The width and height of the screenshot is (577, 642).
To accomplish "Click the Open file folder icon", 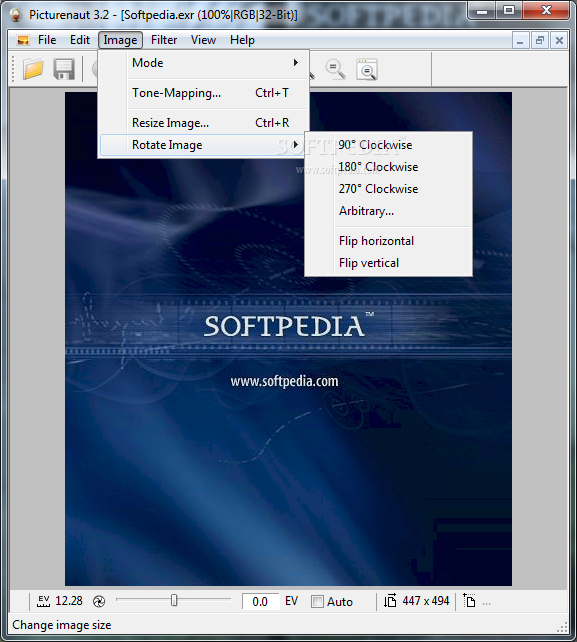I will [34, 69].
